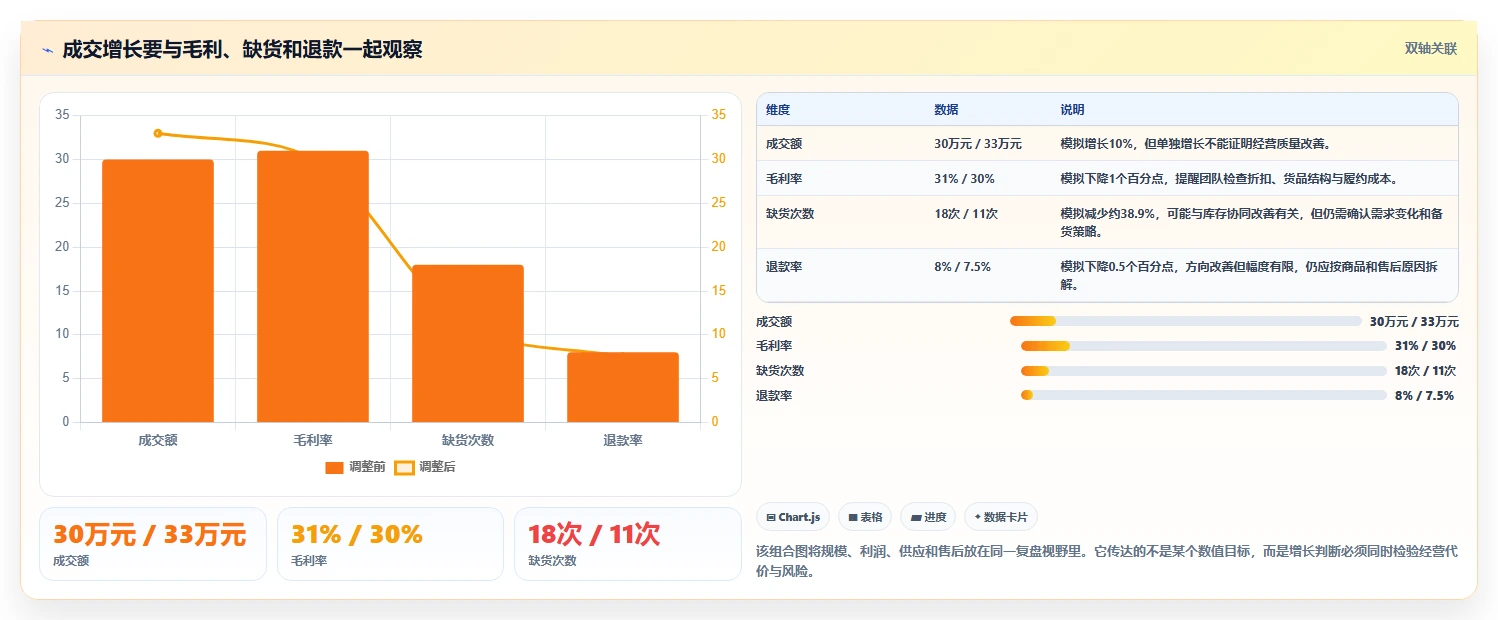Click table cell 8% / 7.5%

(x=962, y=267)
